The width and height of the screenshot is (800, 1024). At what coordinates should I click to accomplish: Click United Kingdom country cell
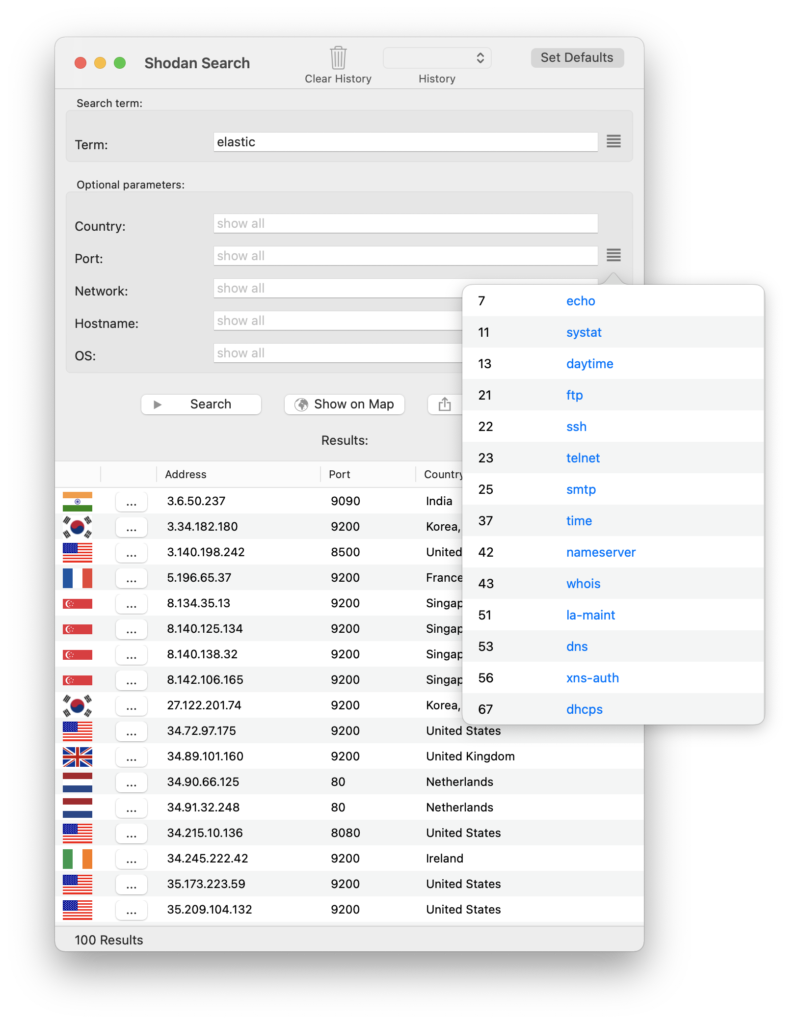[470, 756]
